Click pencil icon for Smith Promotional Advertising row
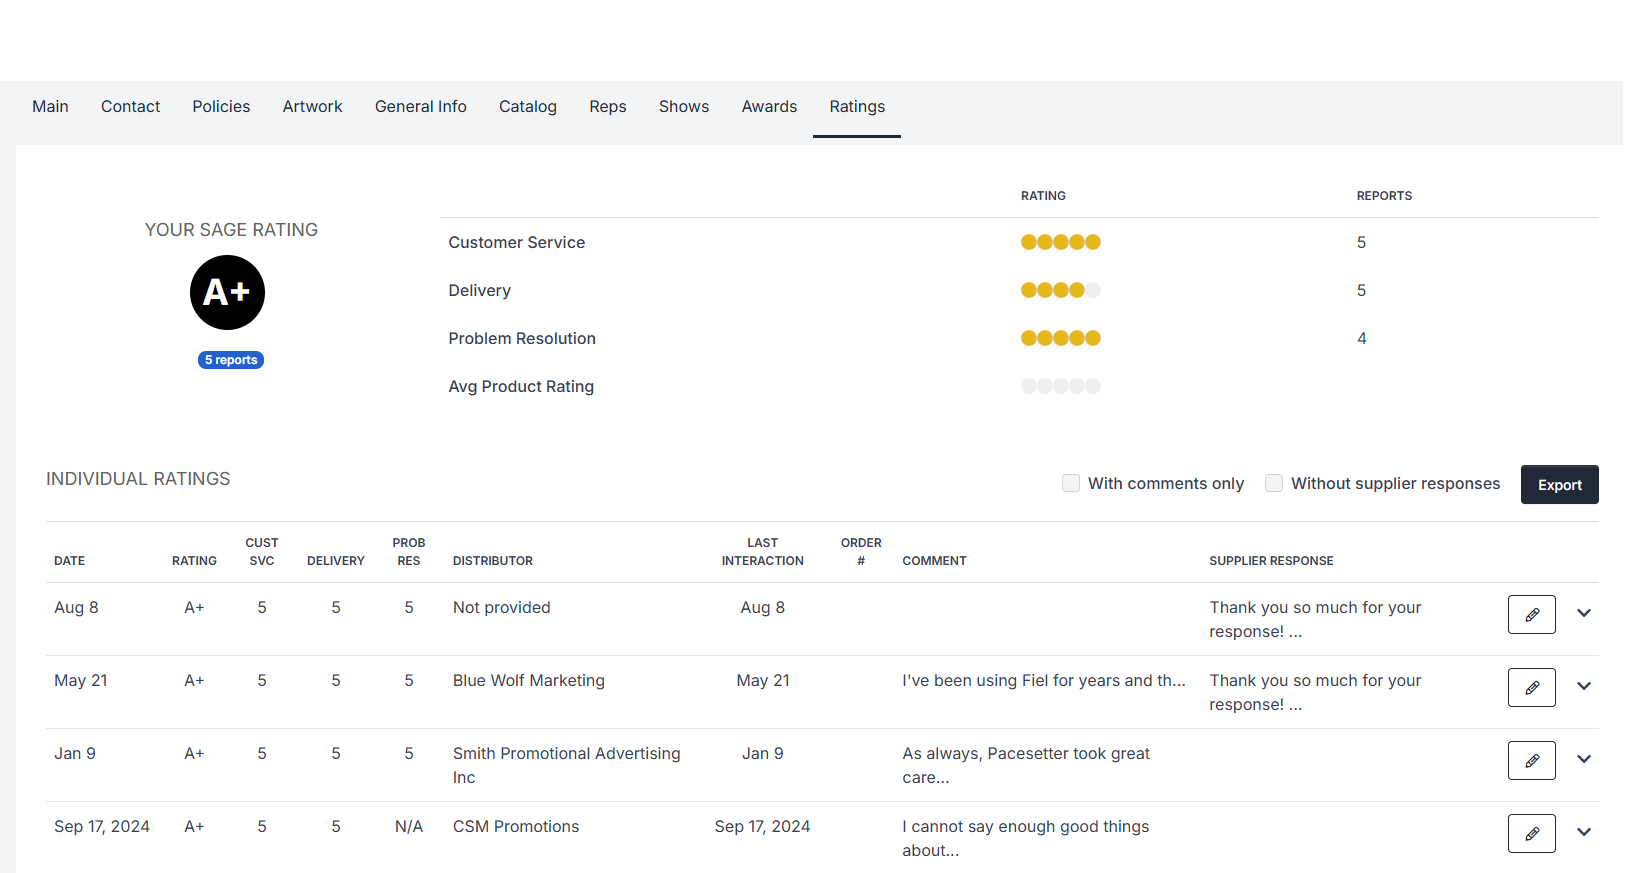The height and width of the screenshot is (873, 1628). [1531, 760]
